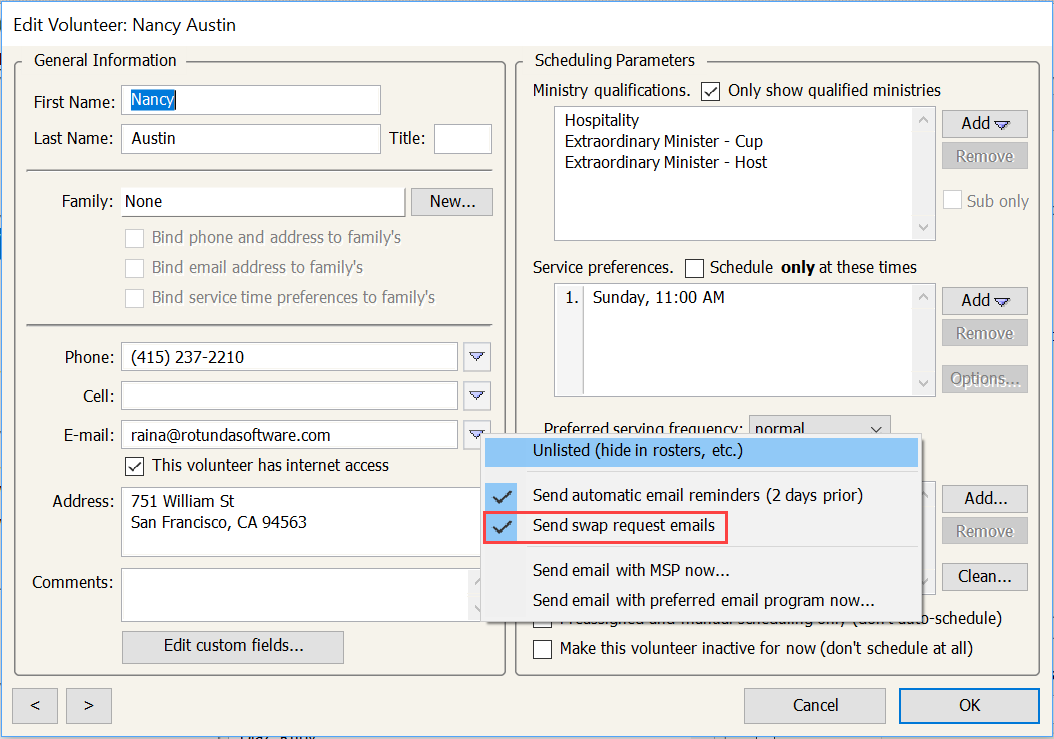1054x739 pixels.
Task: Open the ministry qualifications Add dropdown
Action: coord(984,124)
